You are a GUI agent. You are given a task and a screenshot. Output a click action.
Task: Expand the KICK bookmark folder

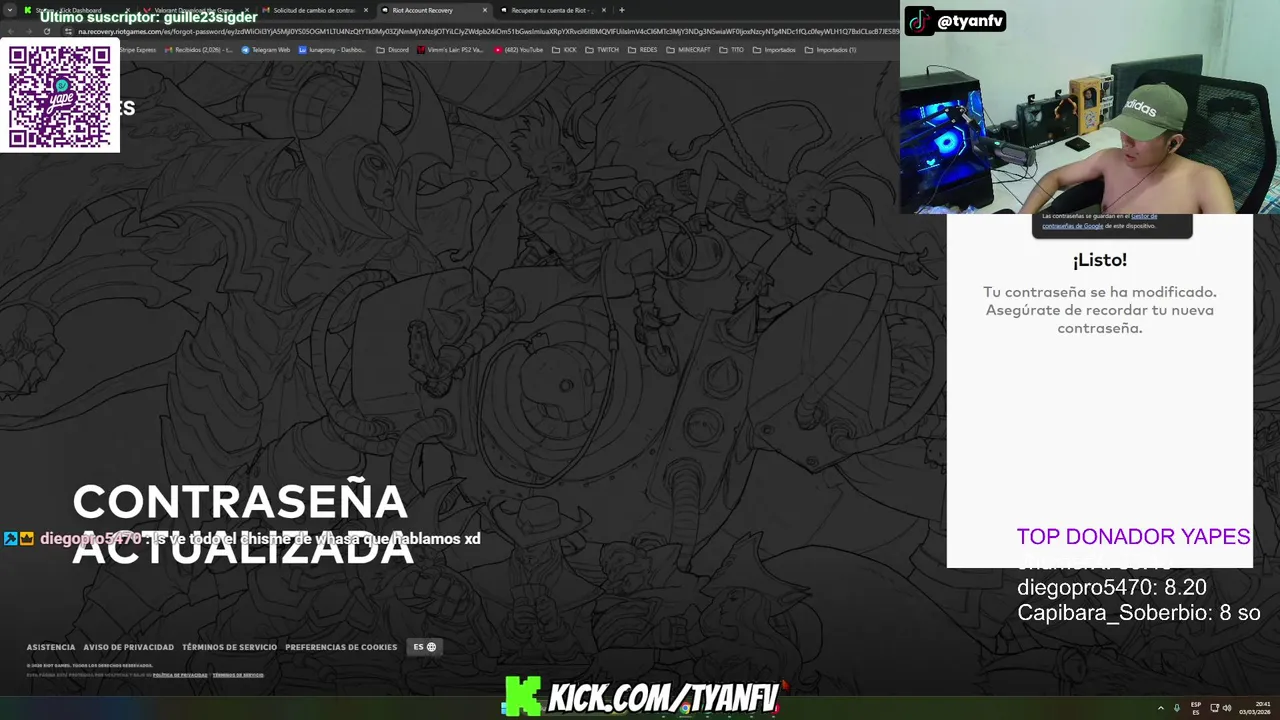click(565, 50)
